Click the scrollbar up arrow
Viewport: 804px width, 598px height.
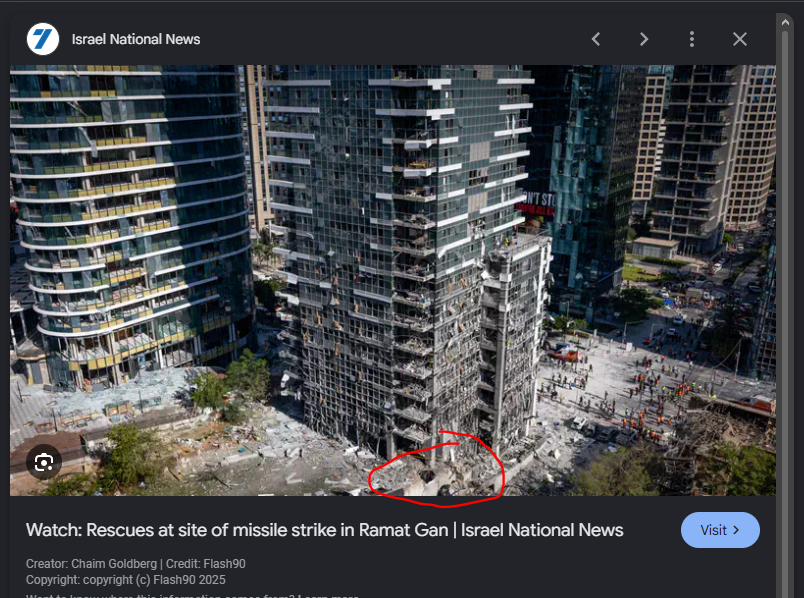point(785,22)
